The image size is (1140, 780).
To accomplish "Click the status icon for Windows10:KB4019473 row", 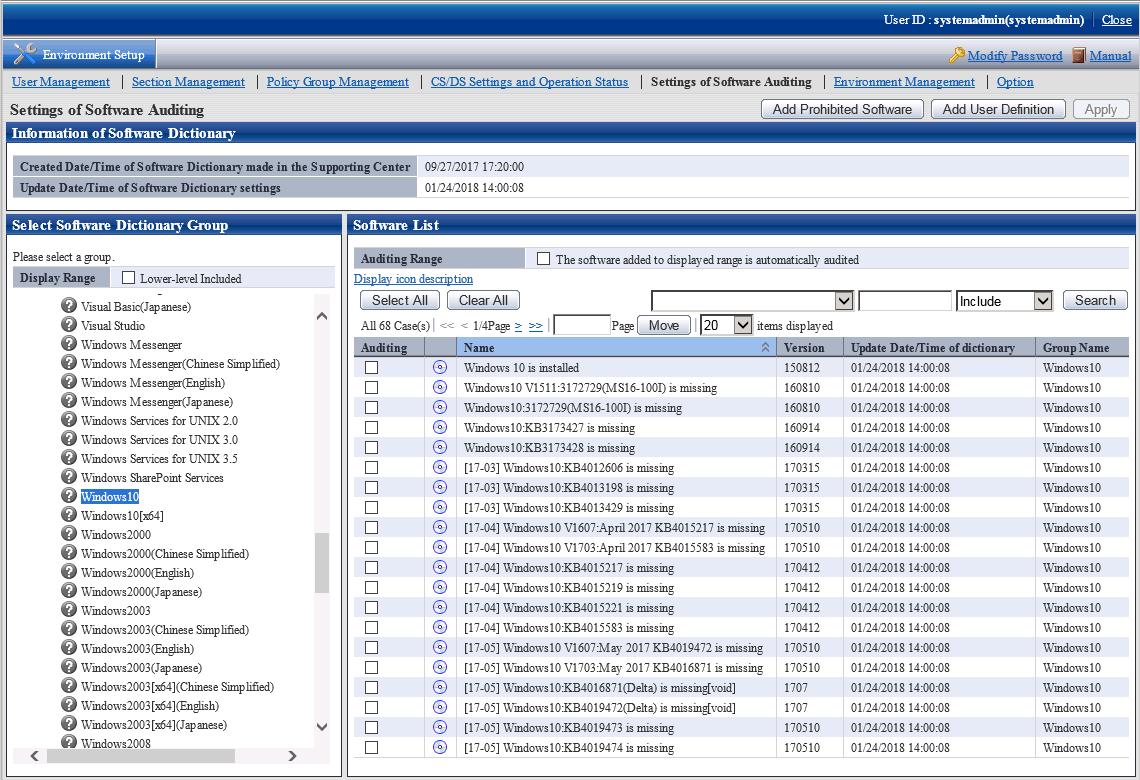I will click(x=440, y=727).
